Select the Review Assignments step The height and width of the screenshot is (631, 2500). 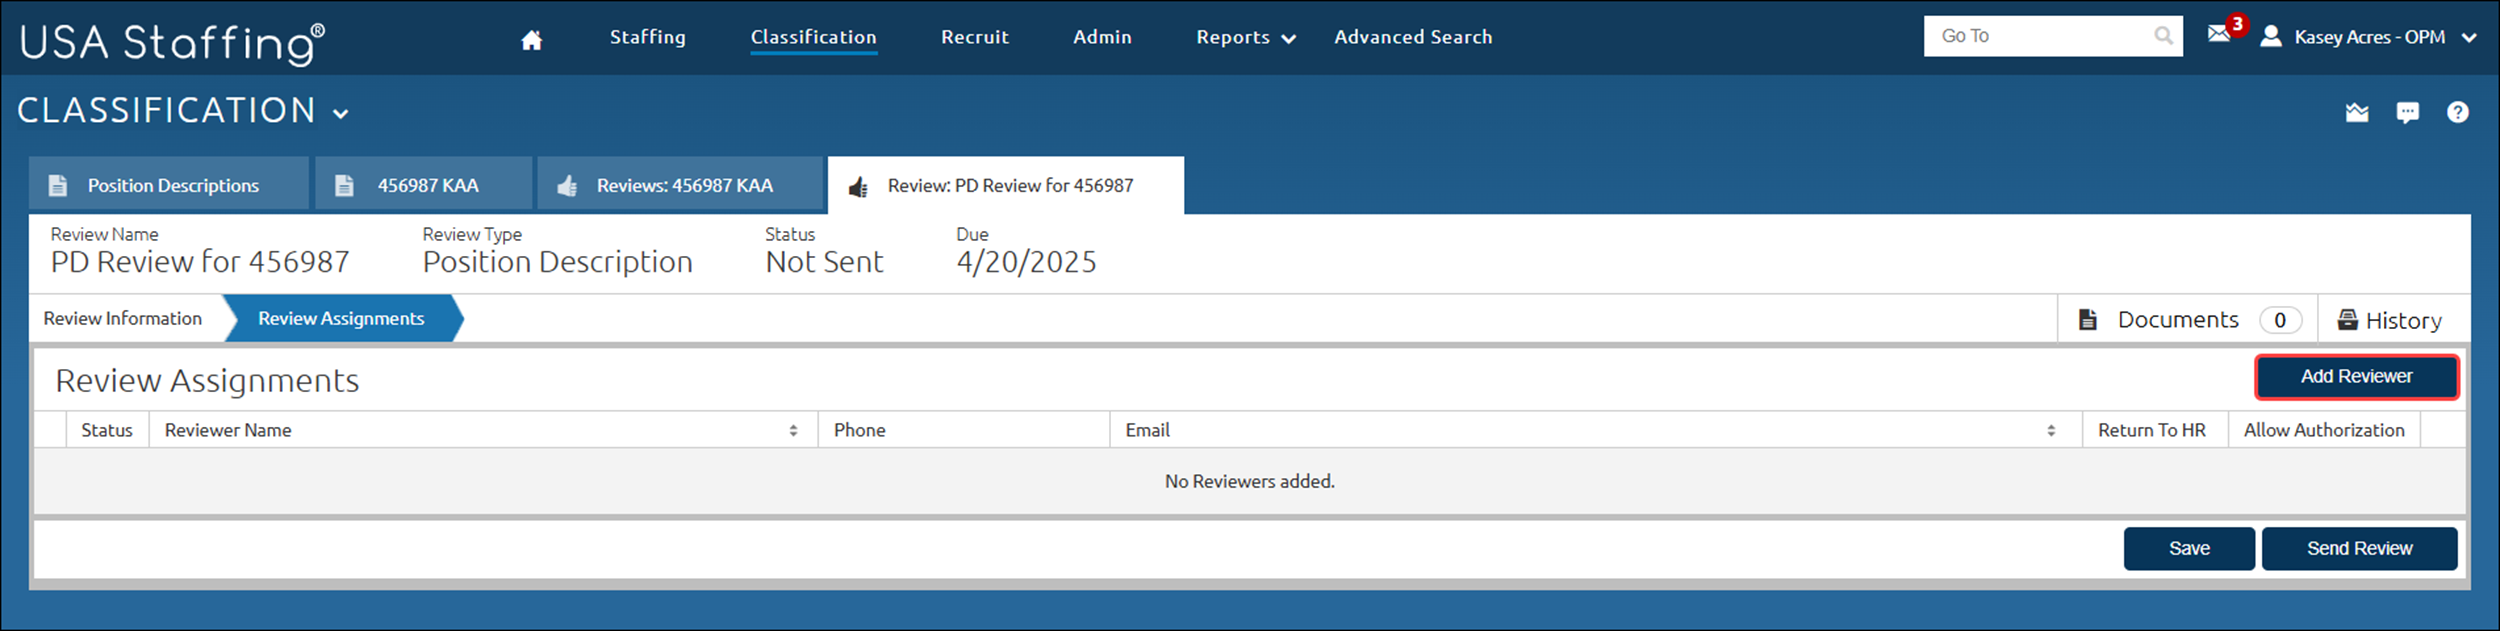341,318
